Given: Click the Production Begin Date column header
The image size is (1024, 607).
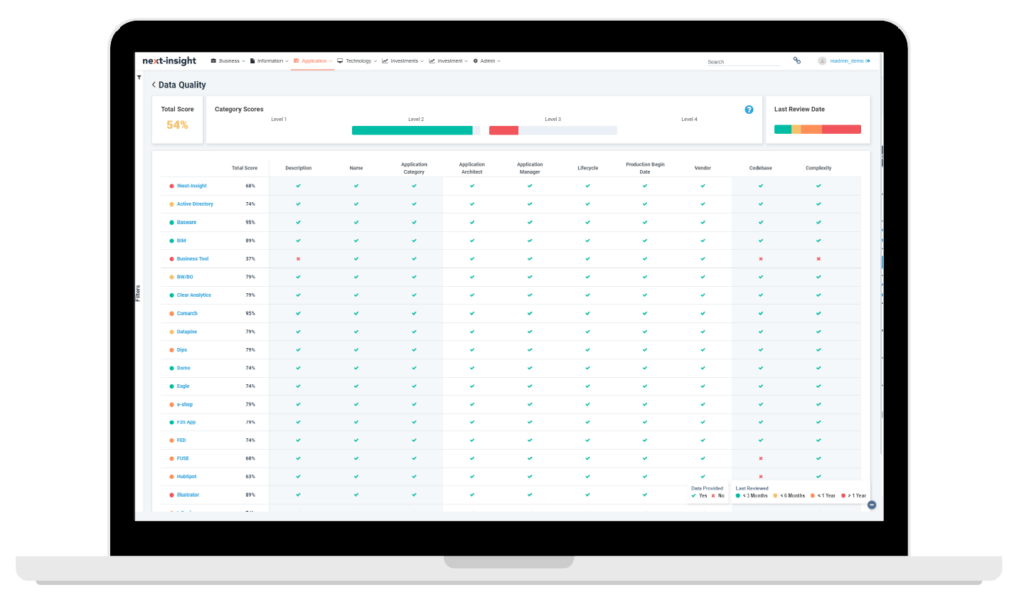Looking at the screenshot, I should pyautogui.click(x=645, y=168).
